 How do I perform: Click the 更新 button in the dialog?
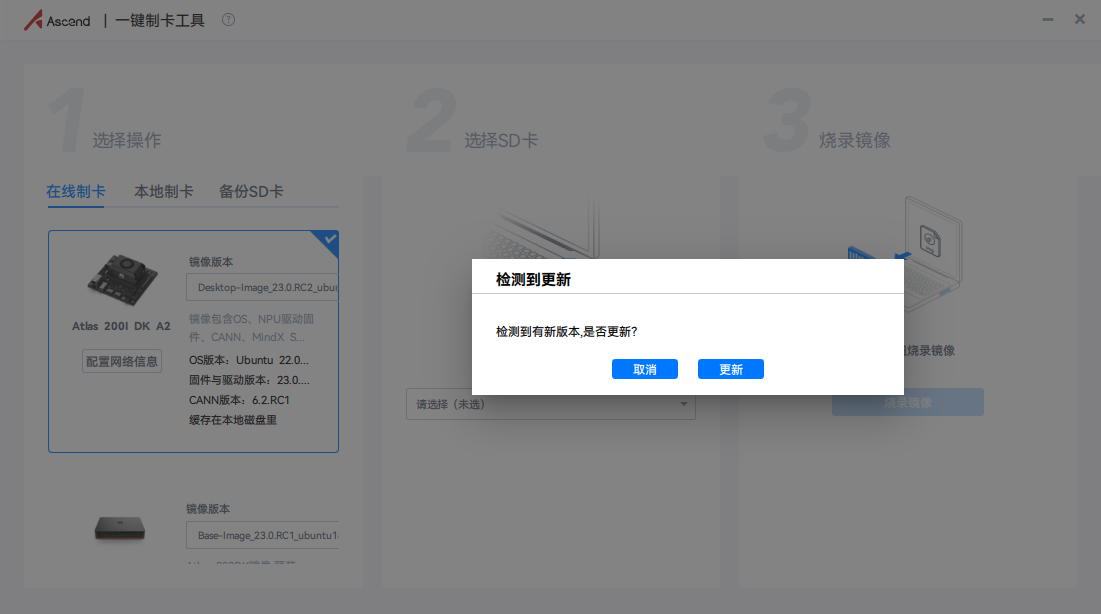(x=730, y=370)
